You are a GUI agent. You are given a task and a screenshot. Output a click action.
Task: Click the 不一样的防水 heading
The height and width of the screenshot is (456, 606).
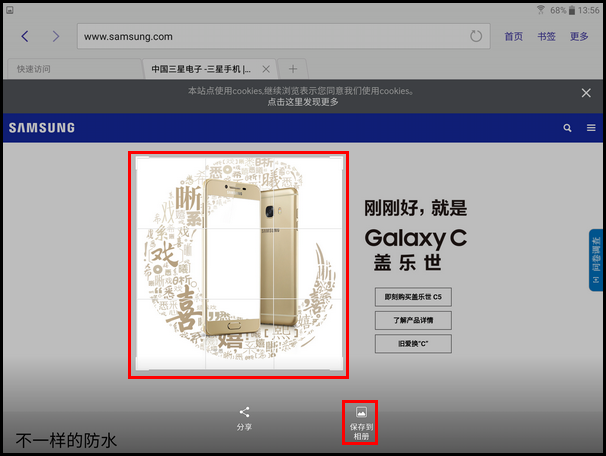[x=66, y=441]
